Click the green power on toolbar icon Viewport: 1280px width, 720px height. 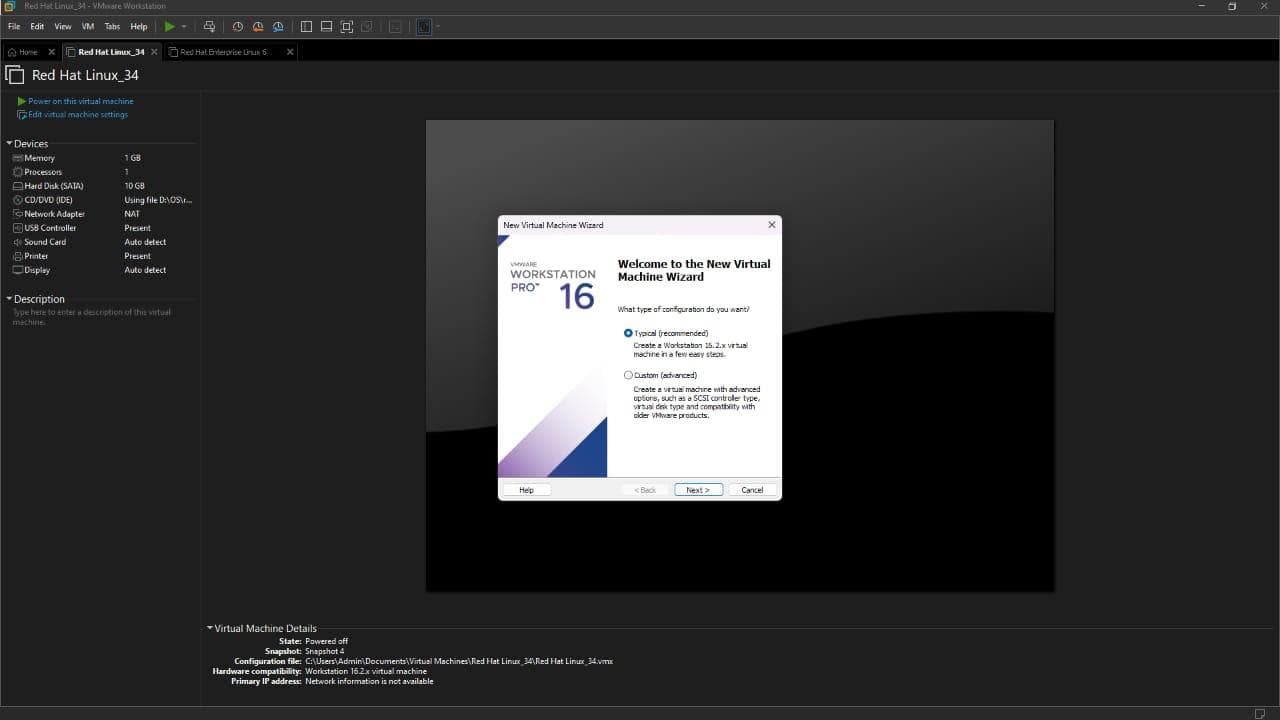(170, 26)
